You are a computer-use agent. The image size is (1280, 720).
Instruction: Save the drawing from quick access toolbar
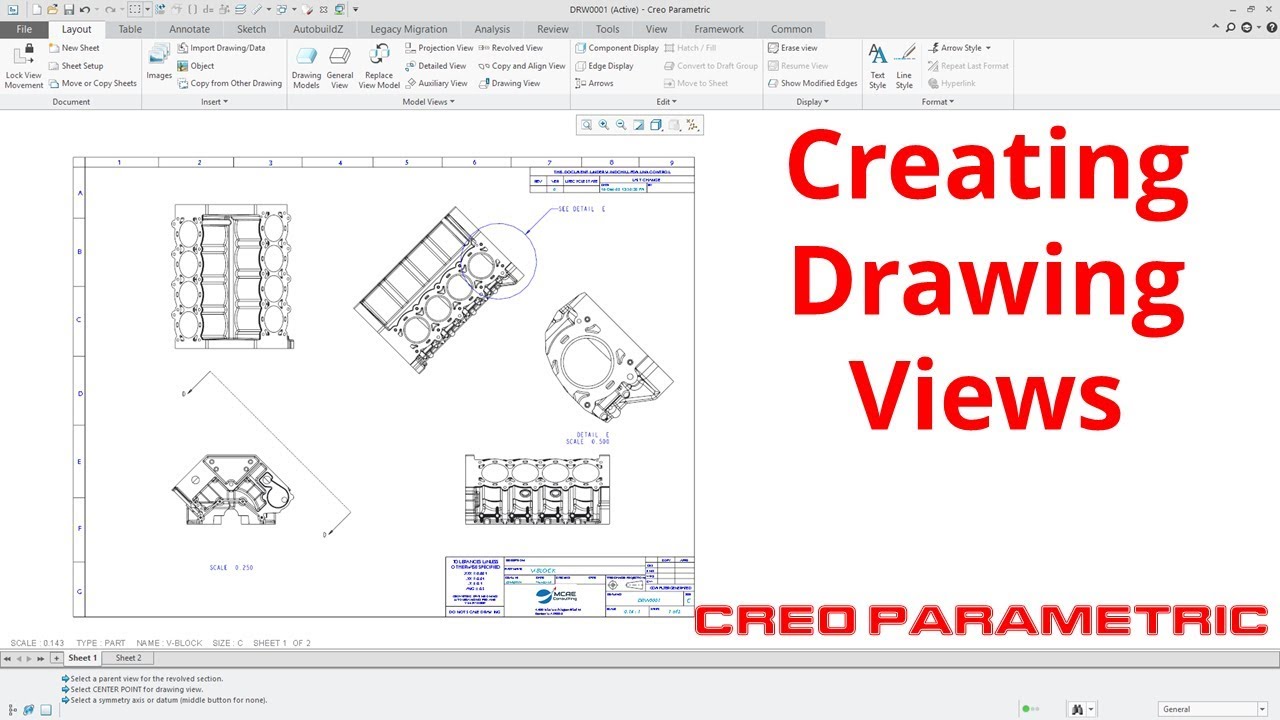pyautogui.click(x=68, y=9)
